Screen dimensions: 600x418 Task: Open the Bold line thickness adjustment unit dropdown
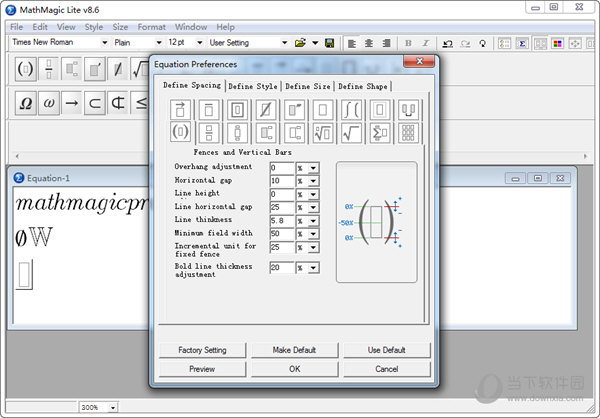[x=313, y=268]
